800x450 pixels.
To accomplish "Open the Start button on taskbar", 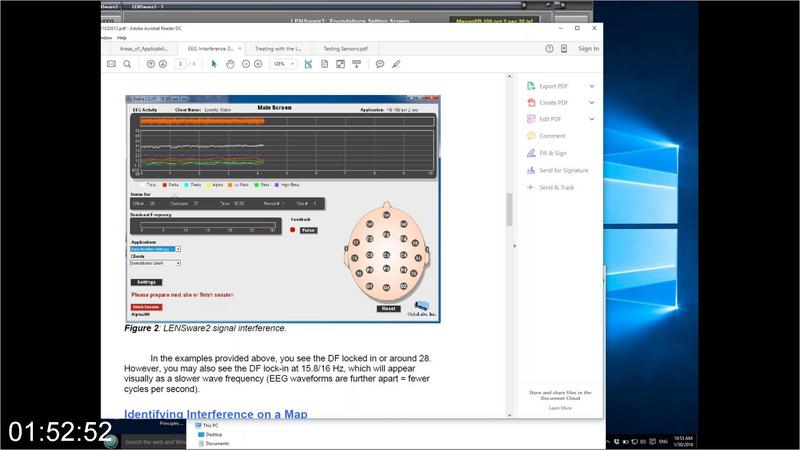I will pos(110,441).
